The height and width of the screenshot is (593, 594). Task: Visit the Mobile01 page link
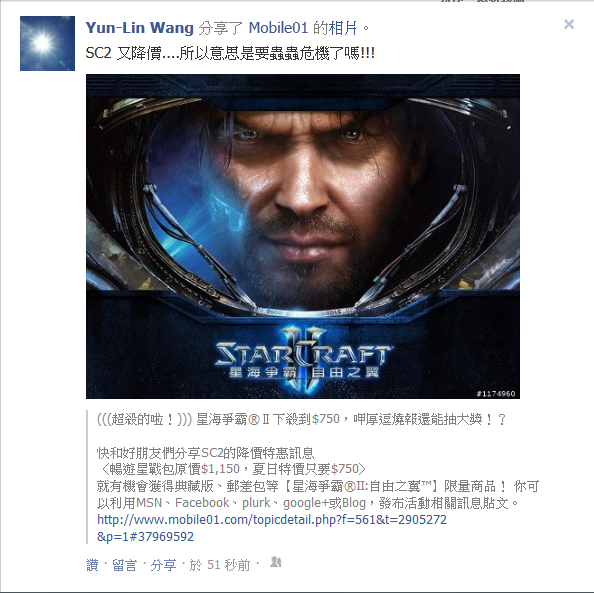278,28
